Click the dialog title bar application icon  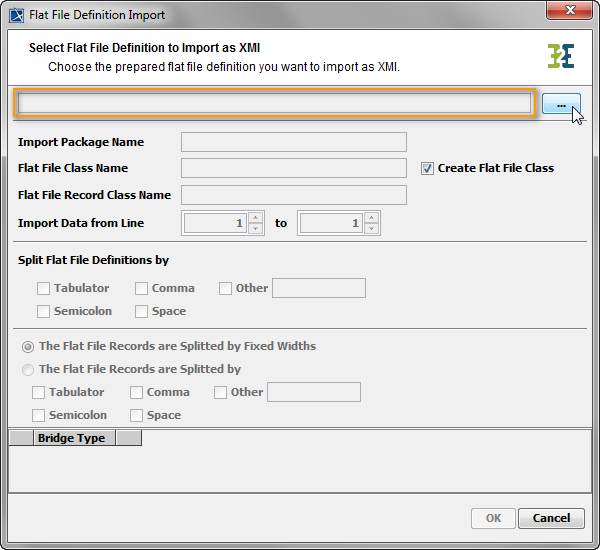(x=17, y=15)
